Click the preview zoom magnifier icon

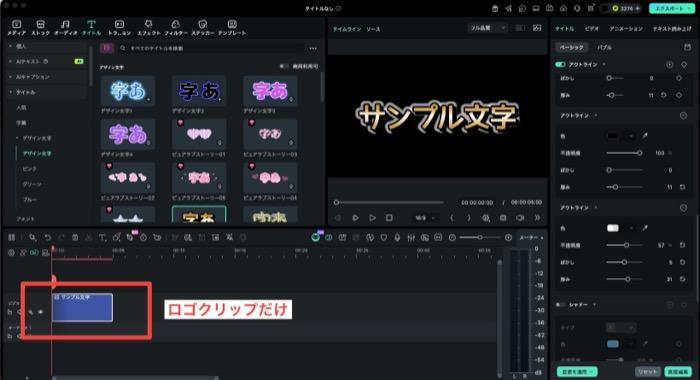(486, 218)
